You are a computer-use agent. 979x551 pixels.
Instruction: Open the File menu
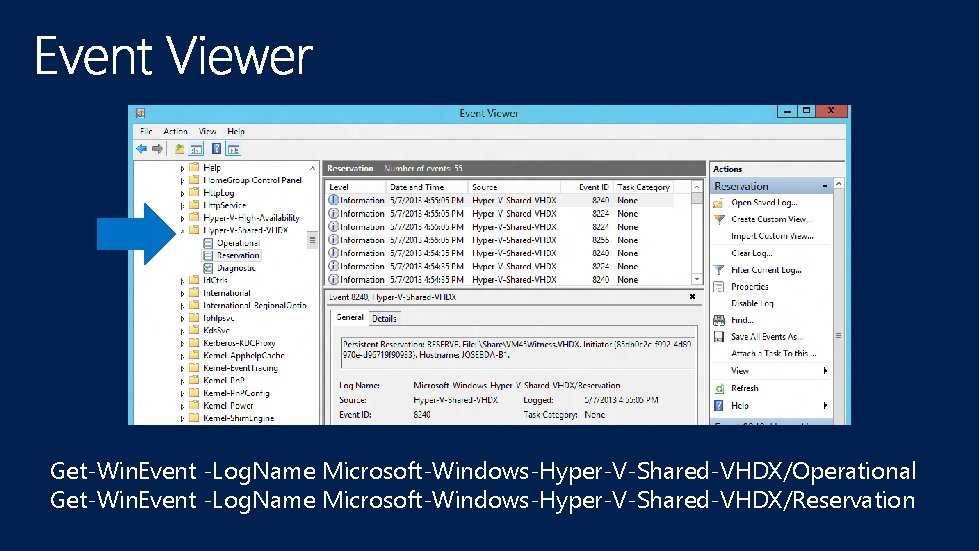pos(146,131)
